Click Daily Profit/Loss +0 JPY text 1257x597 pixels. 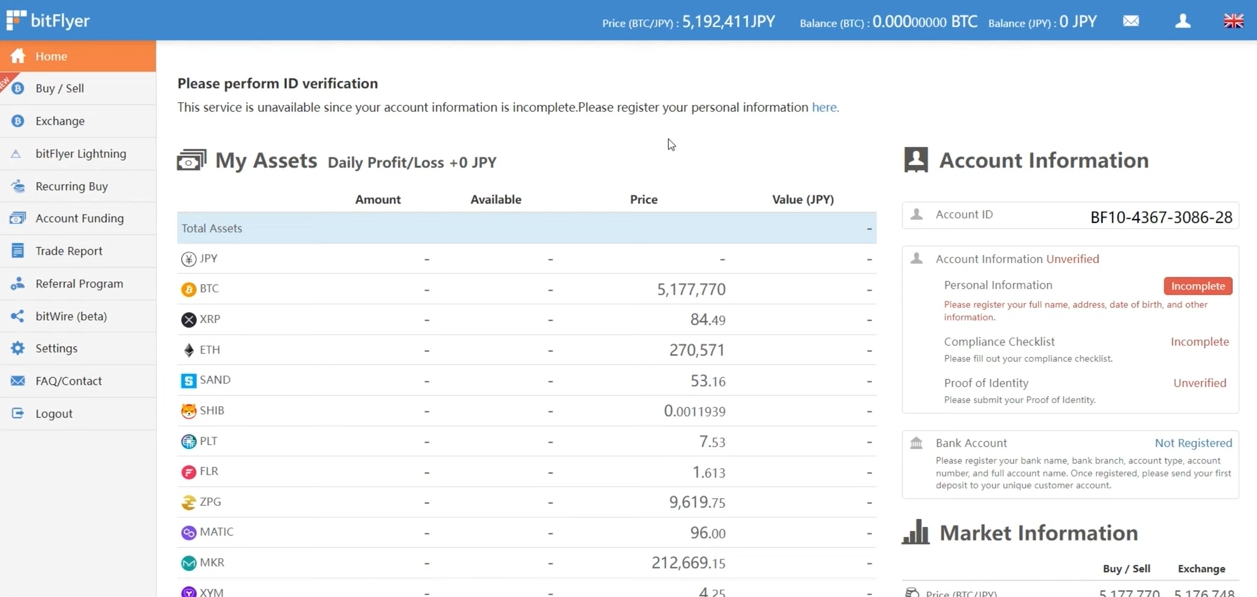click(x=412, y=162)
